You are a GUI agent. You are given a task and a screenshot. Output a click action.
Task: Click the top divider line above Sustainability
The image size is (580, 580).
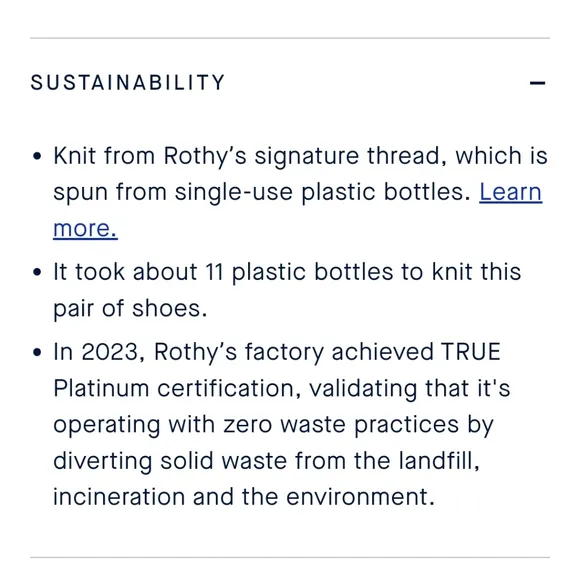click(x=290, y=38)
